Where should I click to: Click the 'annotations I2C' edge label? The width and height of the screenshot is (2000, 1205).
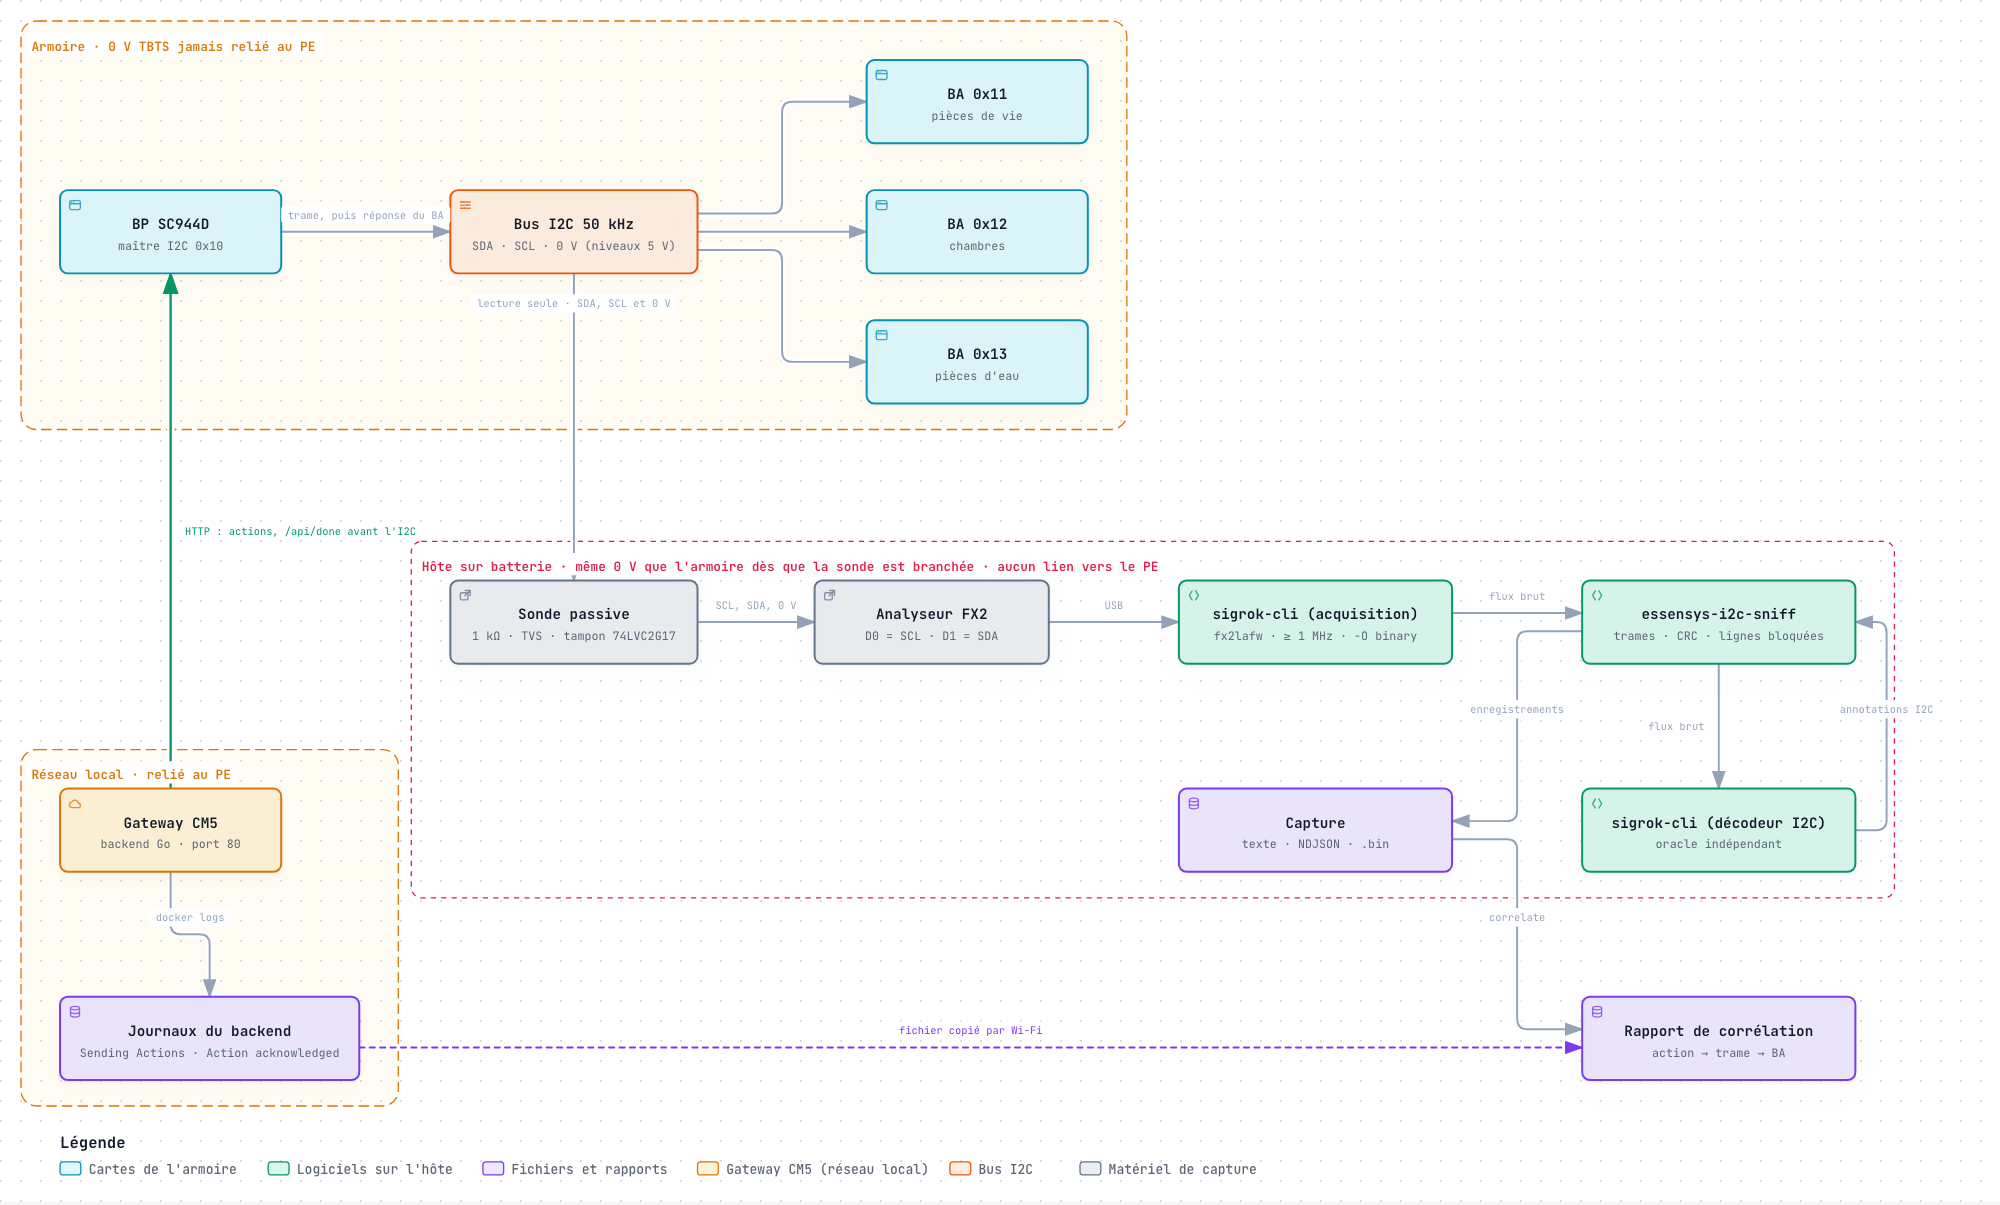click(x=1886, y=709)
